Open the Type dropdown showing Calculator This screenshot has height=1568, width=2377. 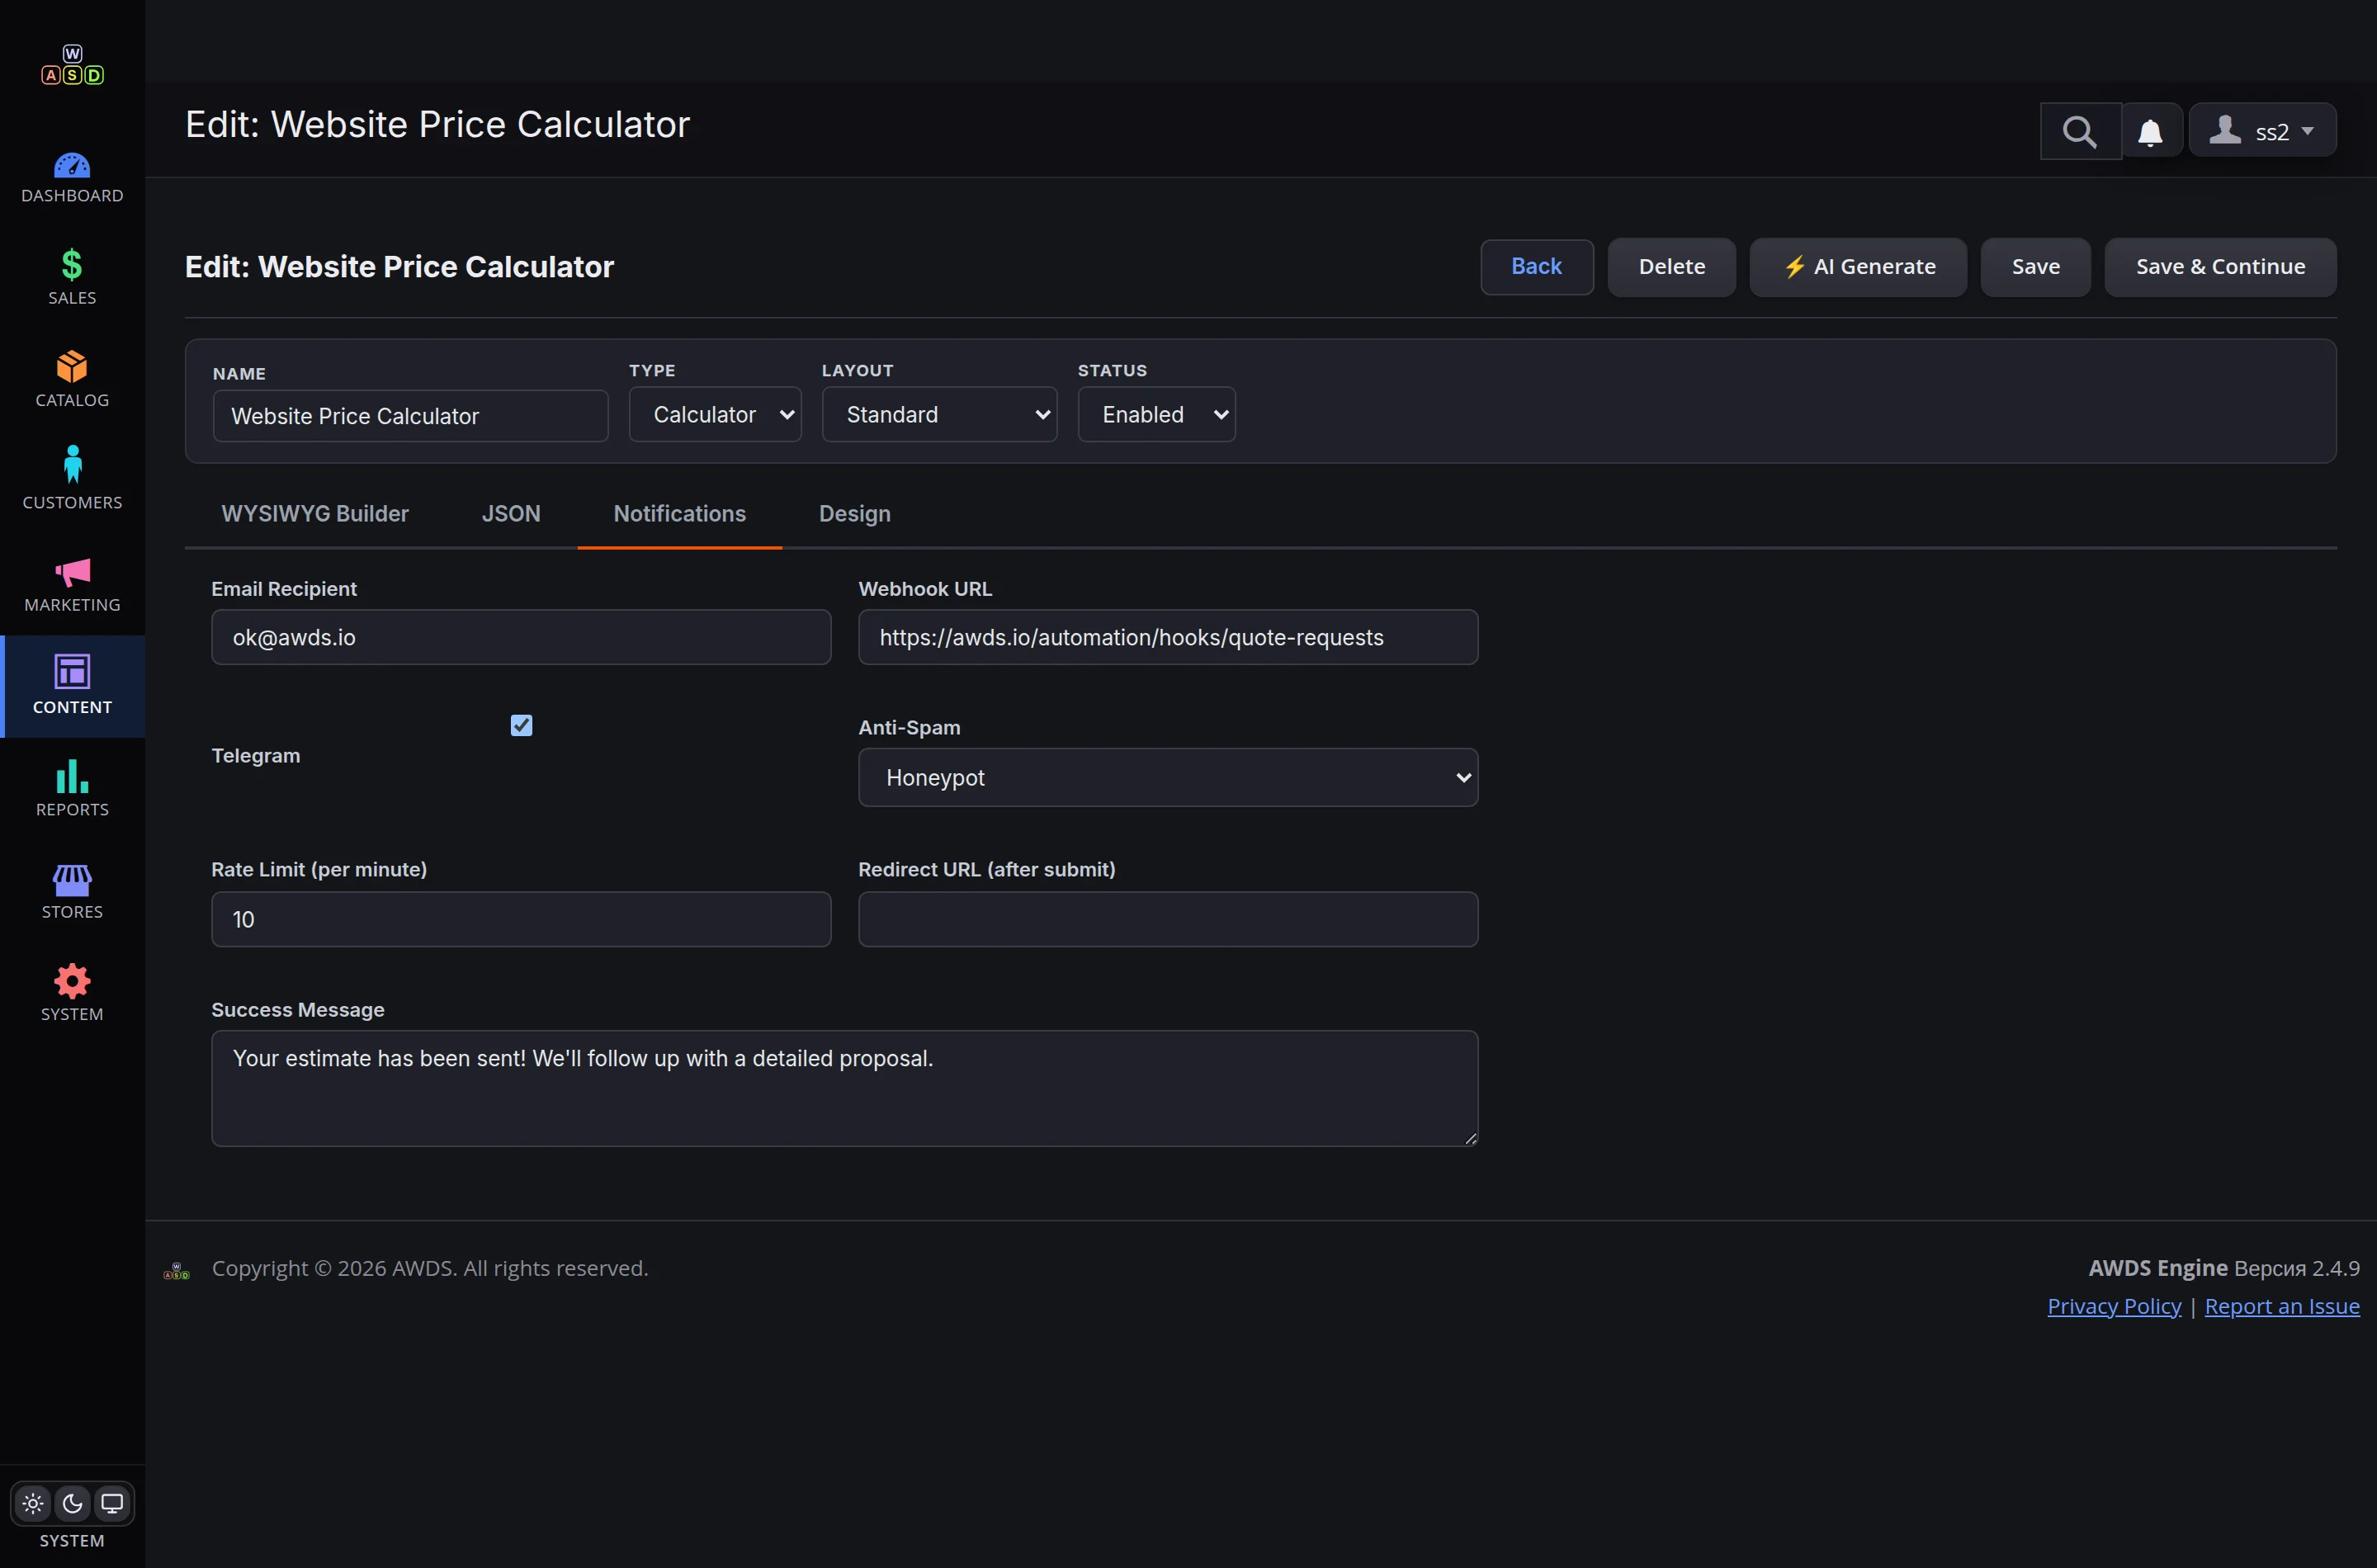[715, 414]
